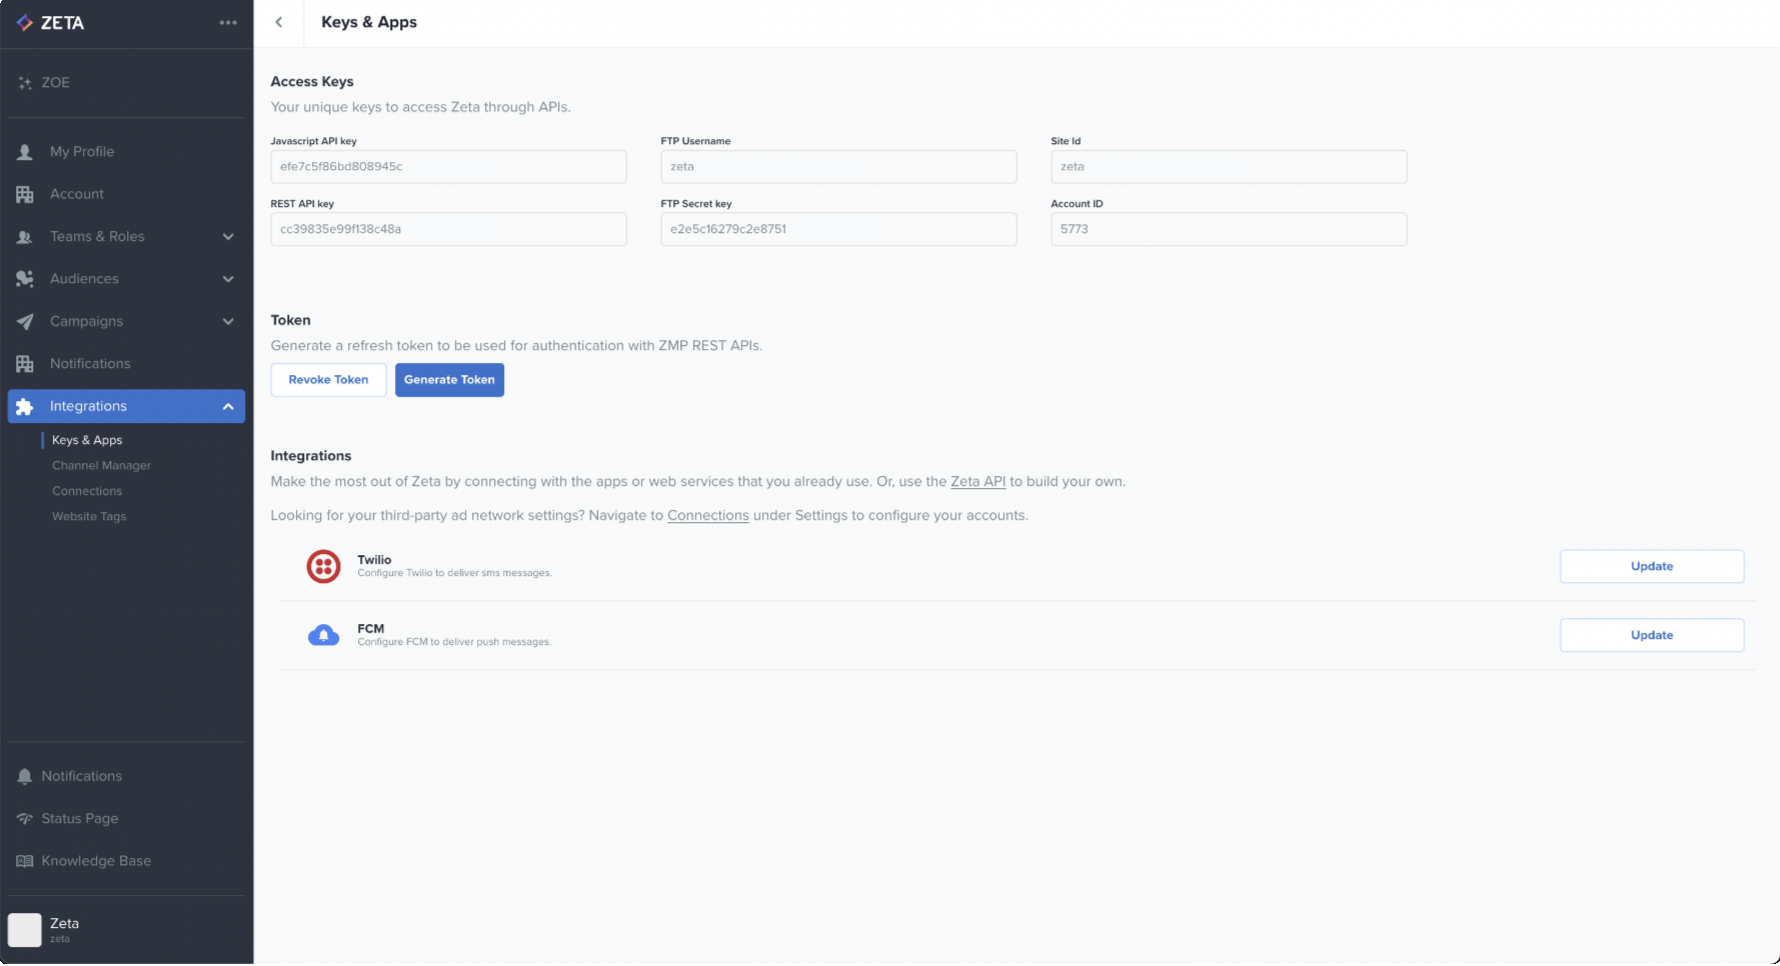1780x966 pixels.
Task: Click the REST API key field
Action: 448,230
